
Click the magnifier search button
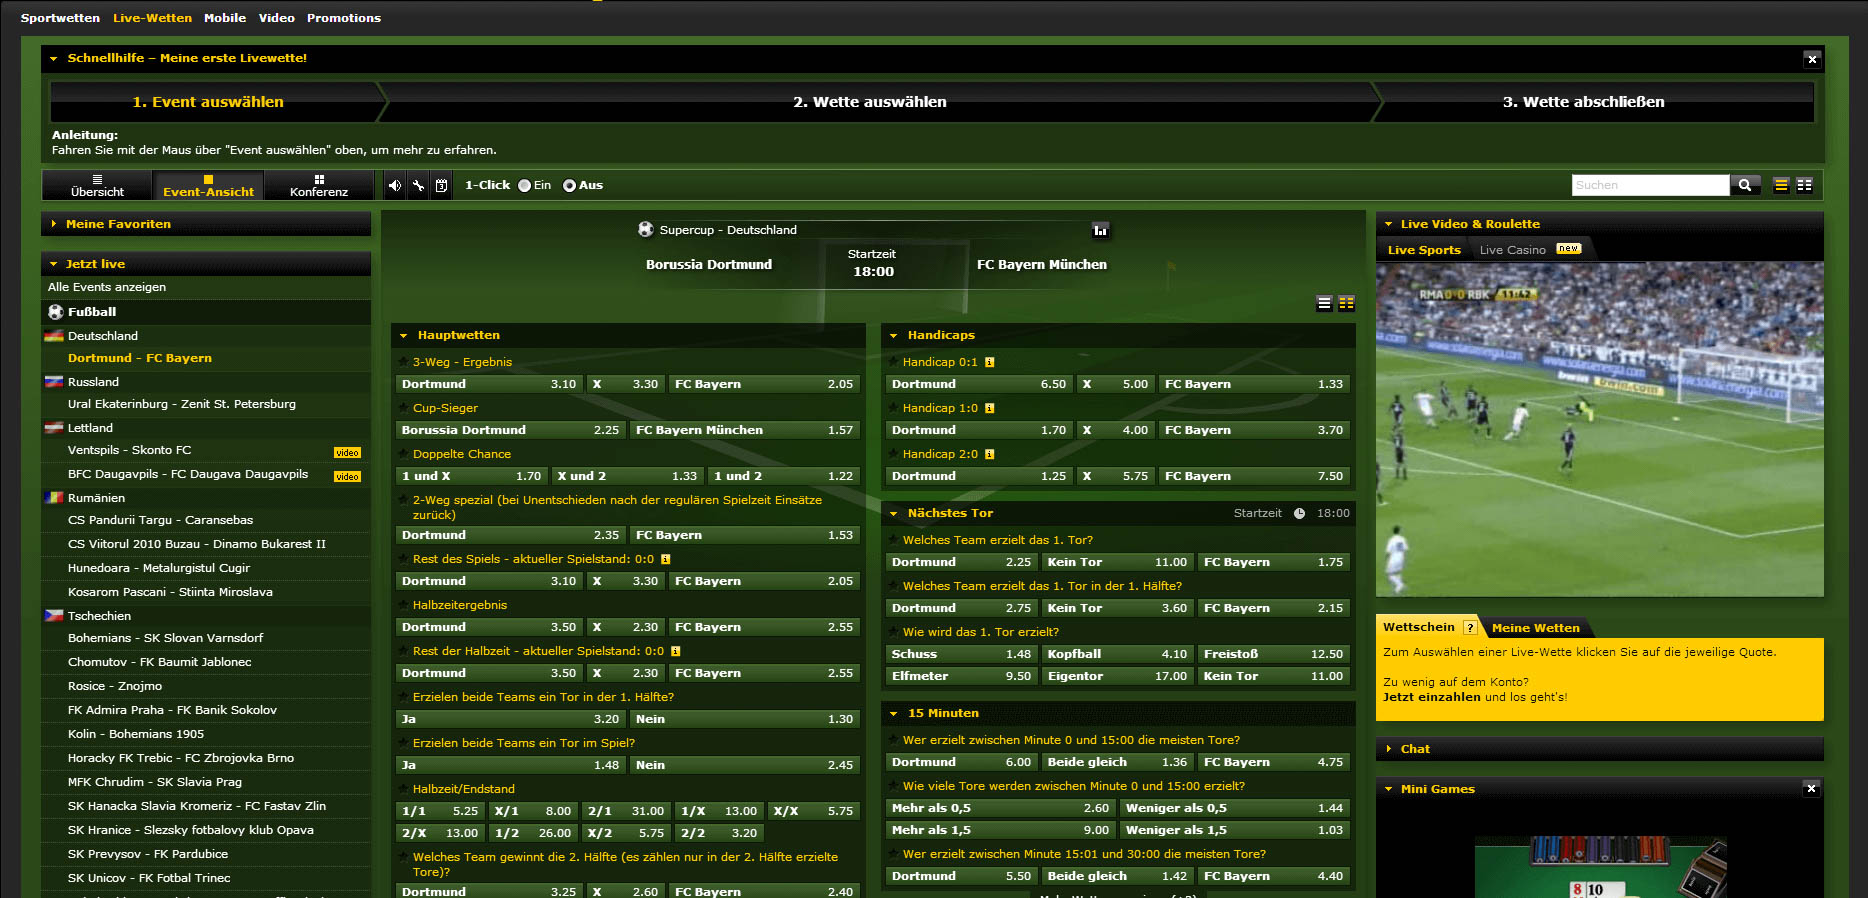coord(1745,185)
